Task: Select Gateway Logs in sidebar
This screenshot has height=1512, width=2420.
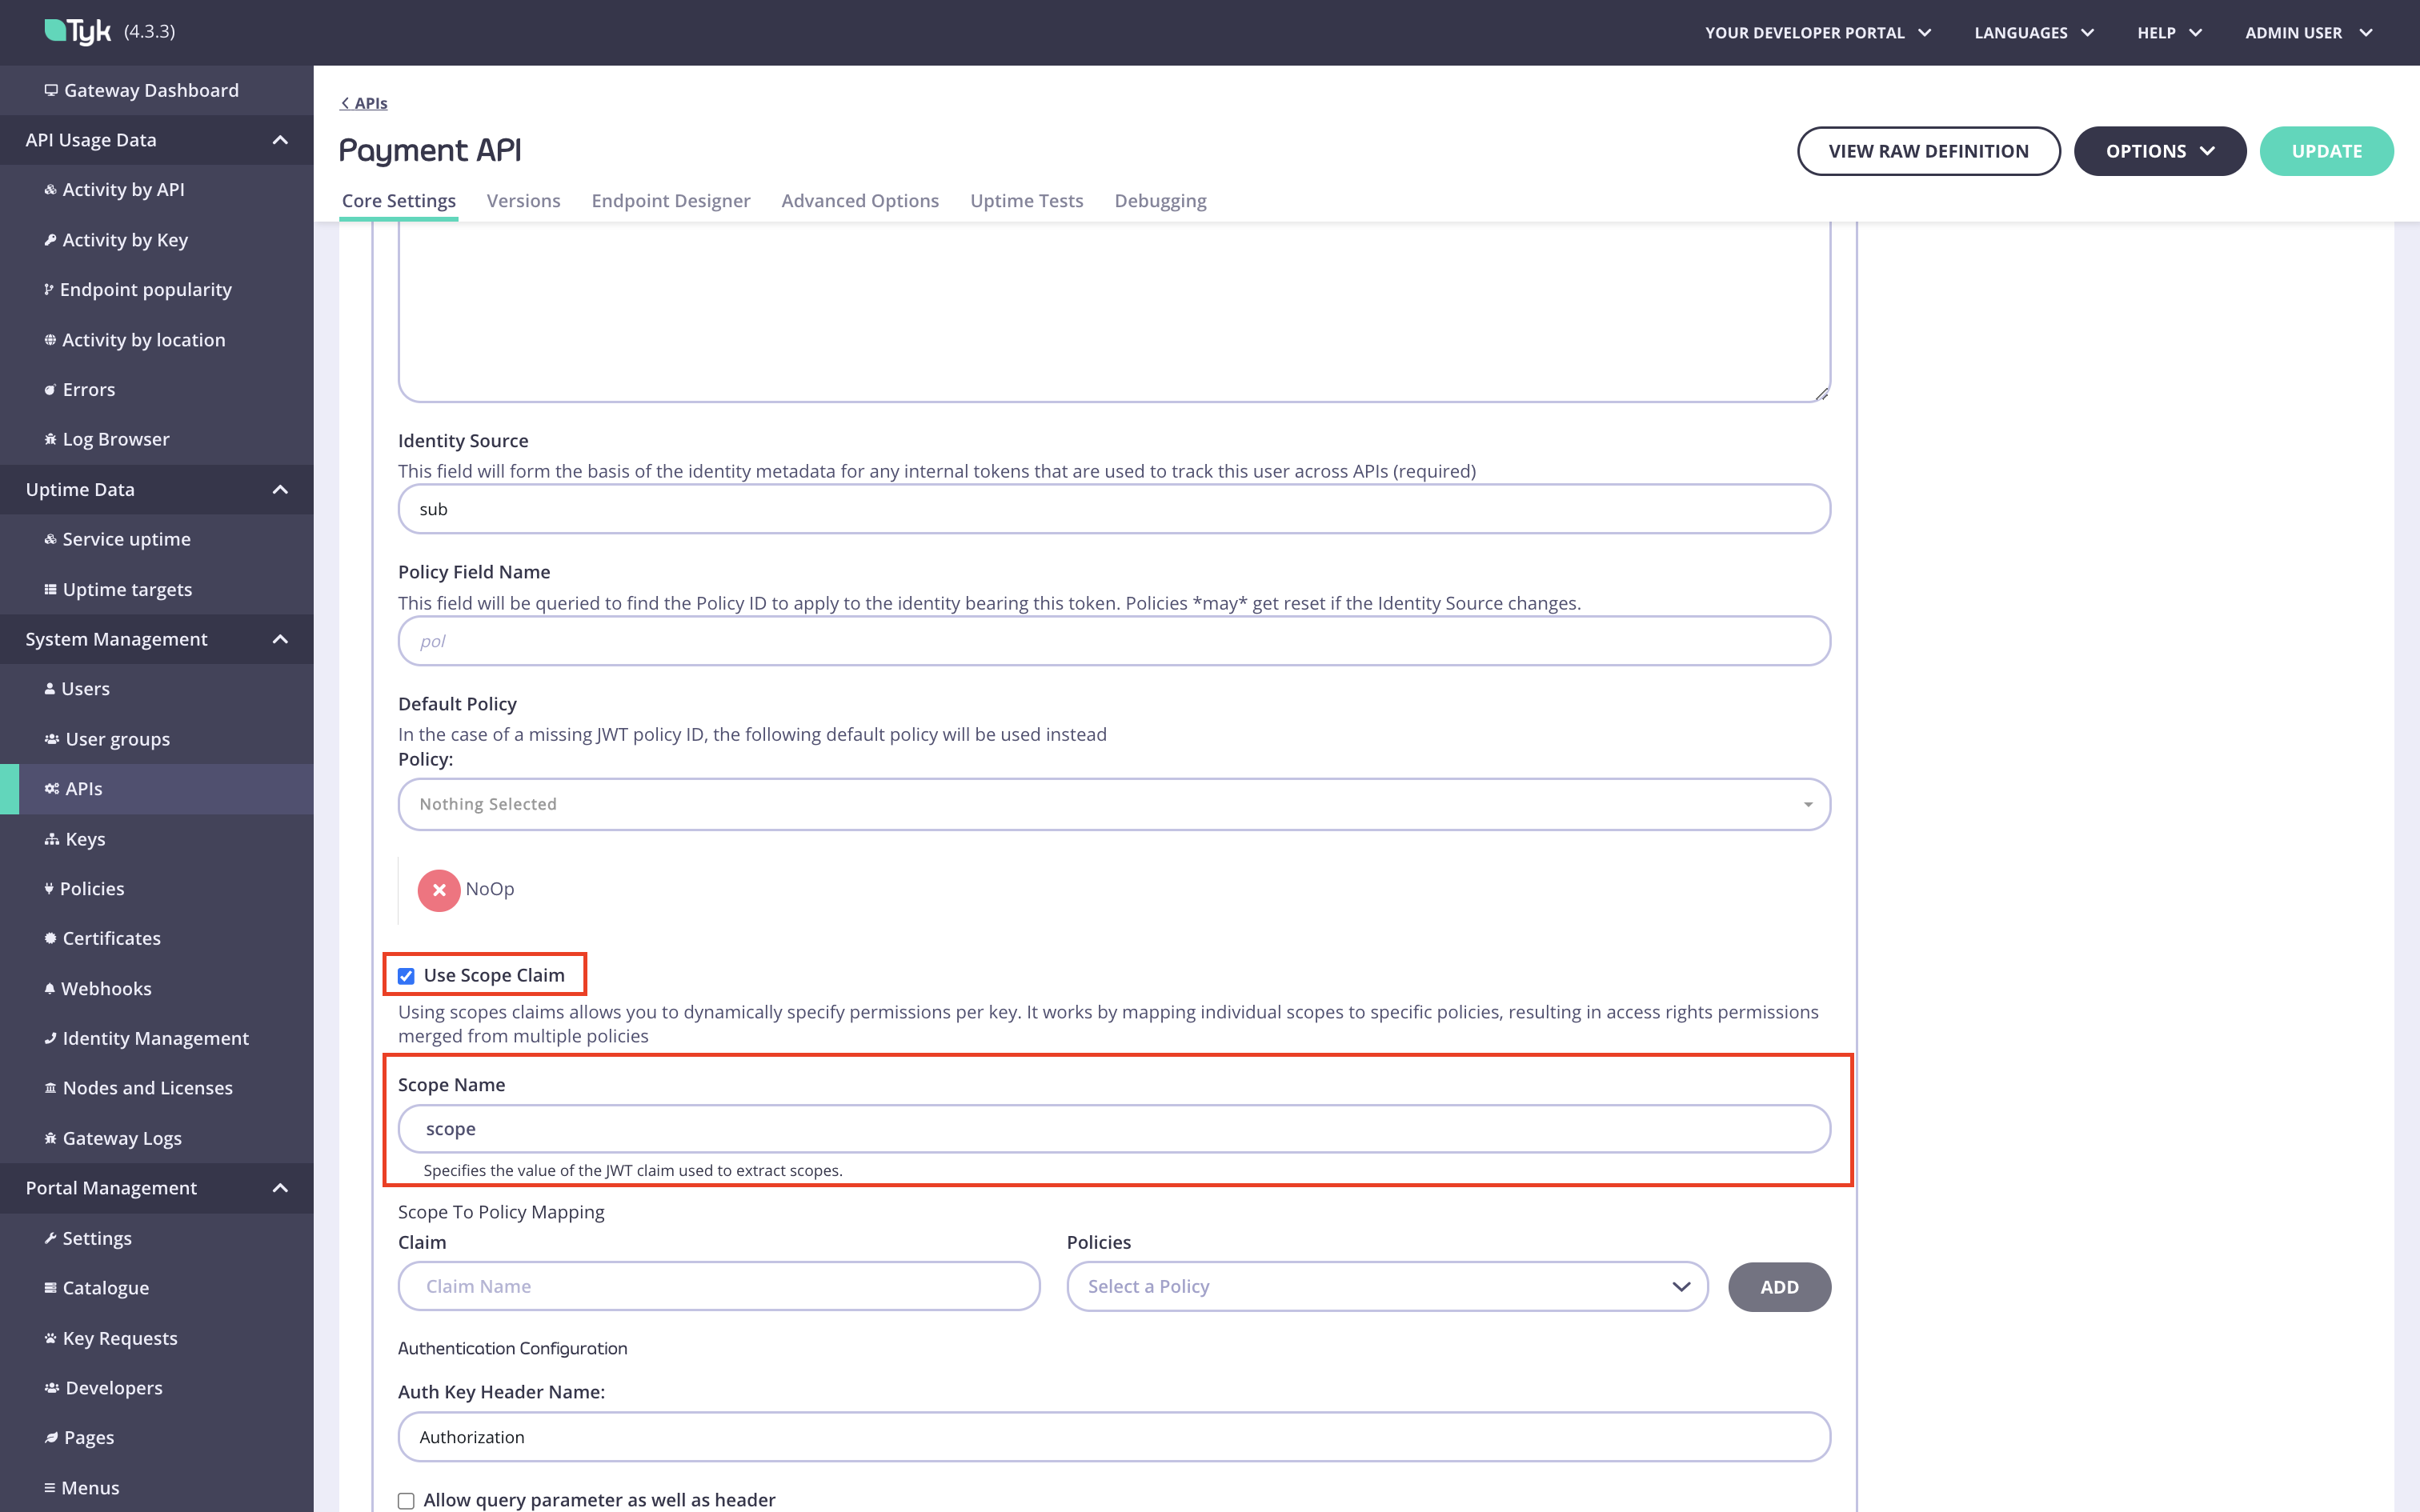Action: [121, 1137]
